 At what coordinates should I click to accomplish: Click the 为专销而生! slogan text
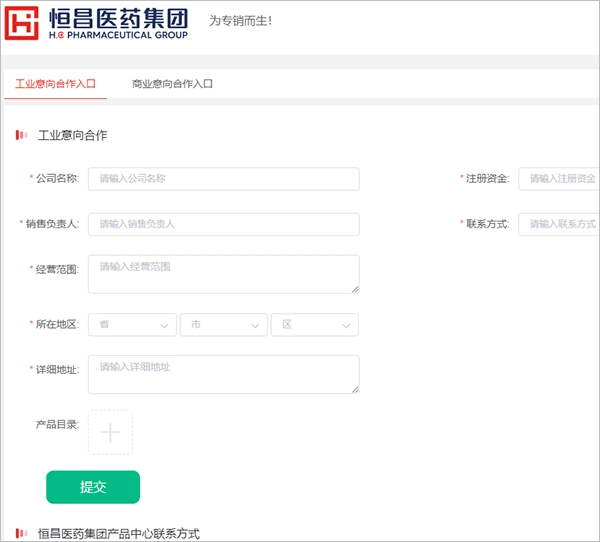coord(240,20)
